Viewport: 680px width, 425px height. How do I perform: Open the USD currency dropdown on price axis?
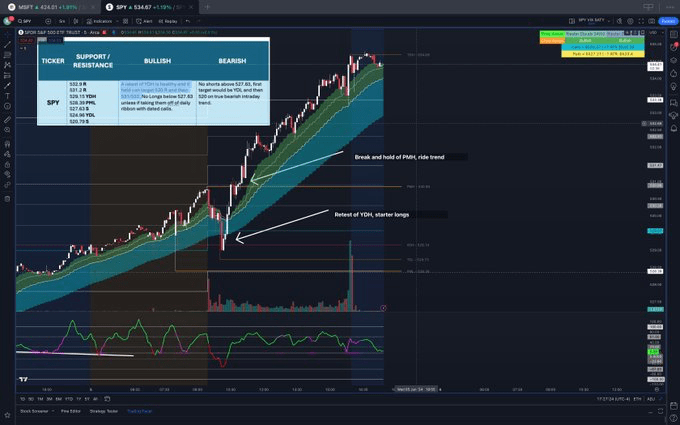pyautogui.click(x=654, y=31)
